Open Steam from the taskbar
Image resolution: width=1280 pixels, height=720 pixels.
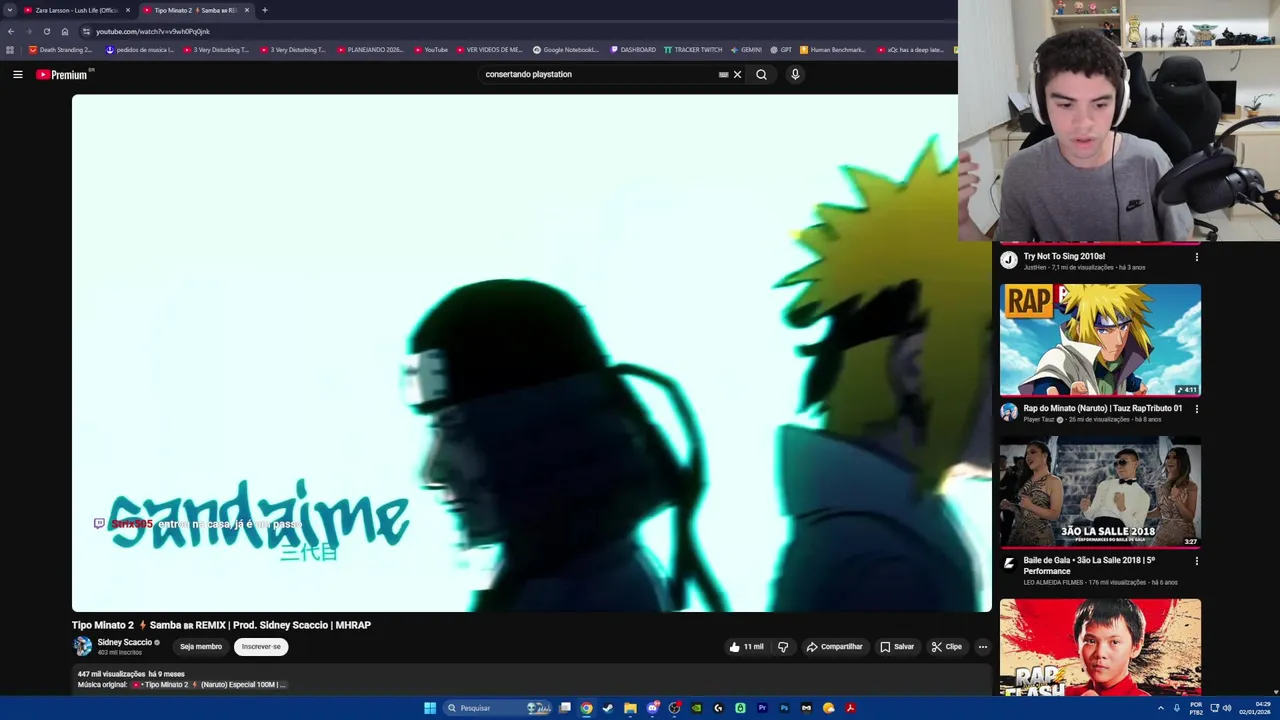click(x=608, y=708)
